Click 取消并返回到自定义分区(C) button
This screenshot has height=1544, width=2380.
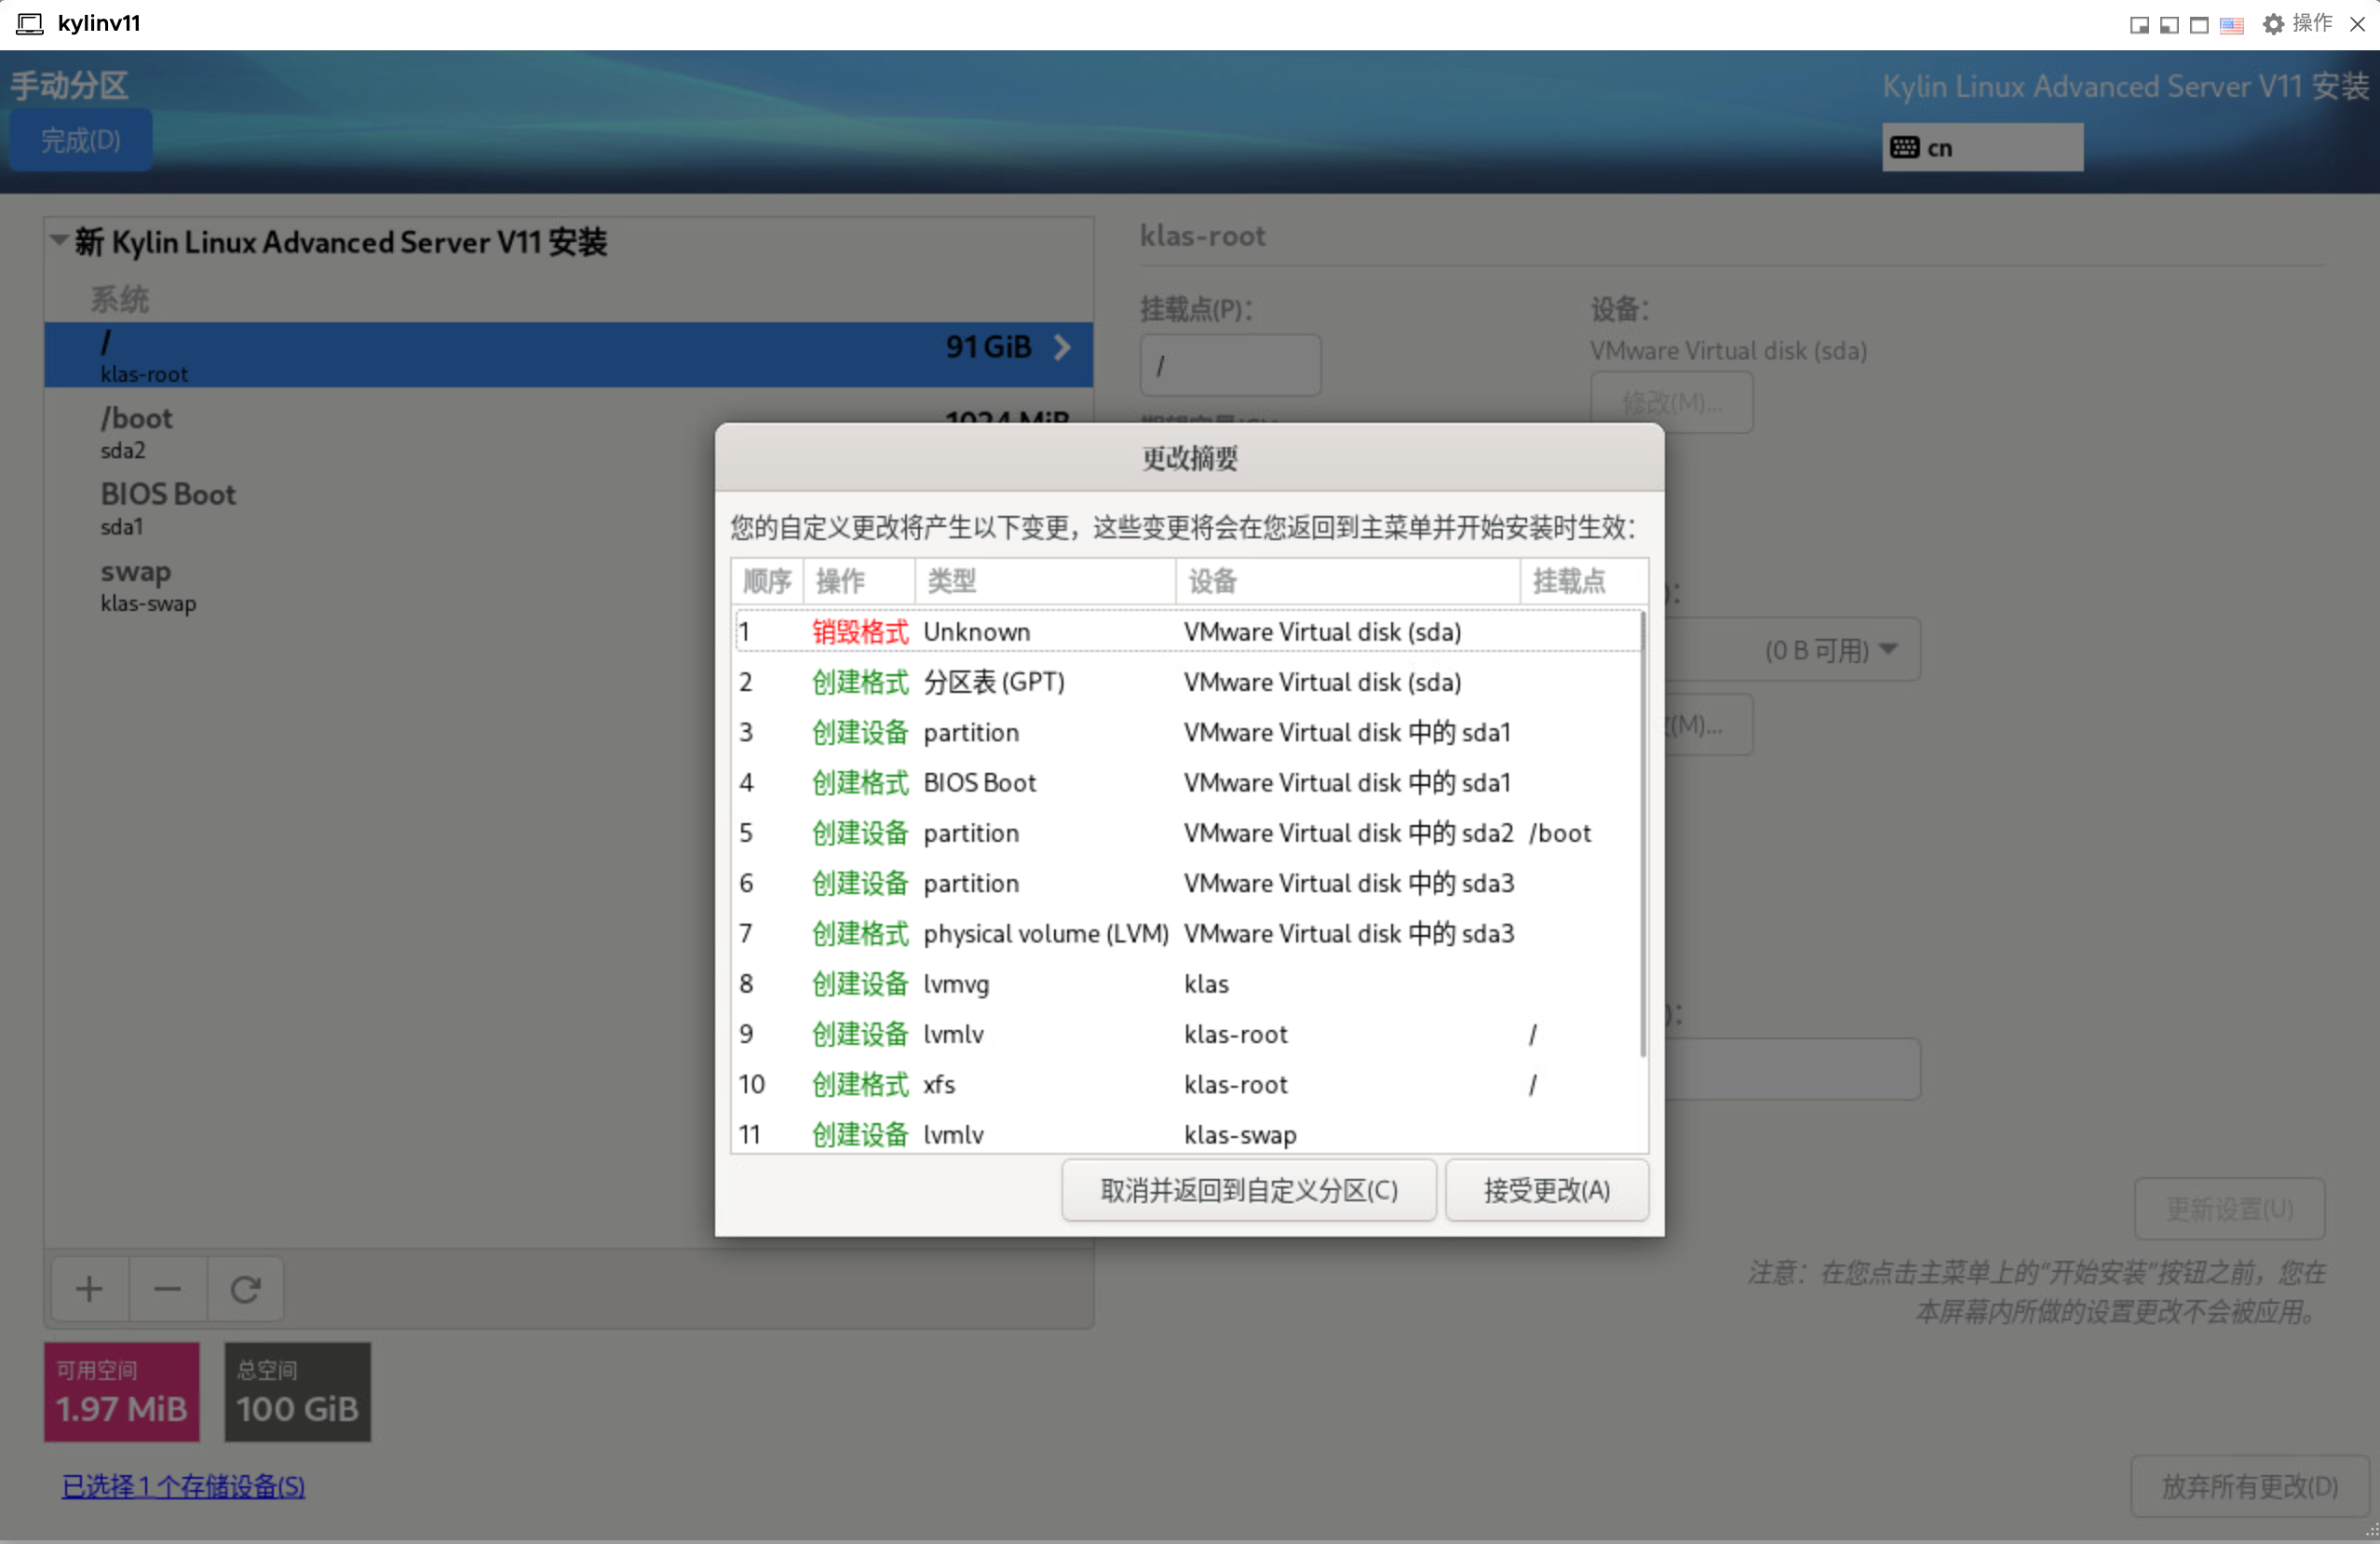[1248, 1190]
